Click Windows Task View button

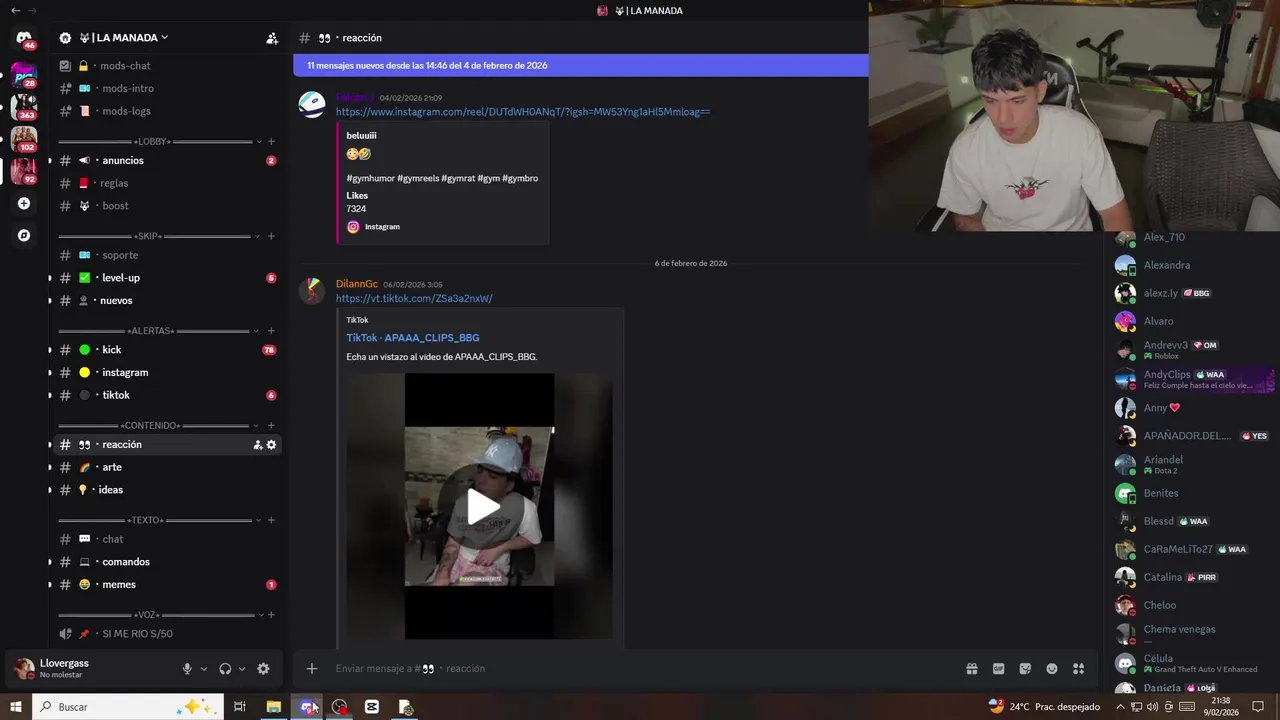pyautogui.click(x=240, y=707)
